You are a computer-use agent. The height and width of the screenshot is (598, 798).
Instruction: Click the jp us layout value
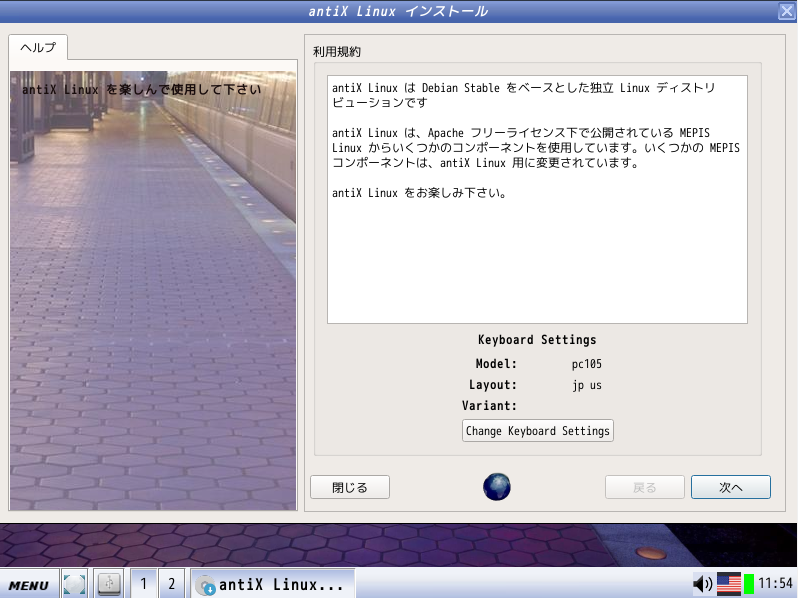tap(587, 385)
